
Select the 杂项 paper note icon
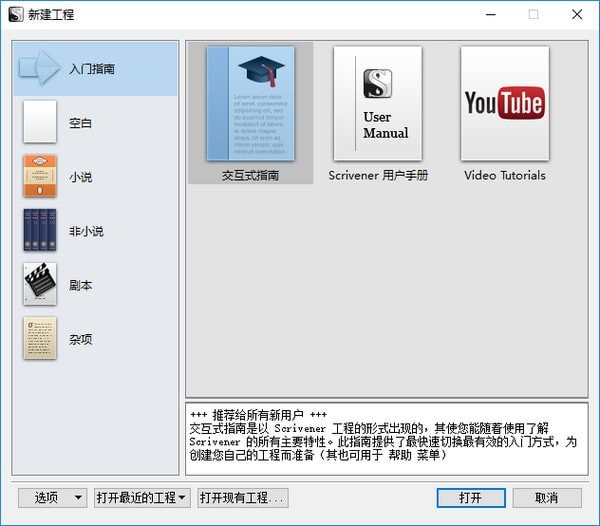click(40, 339)
